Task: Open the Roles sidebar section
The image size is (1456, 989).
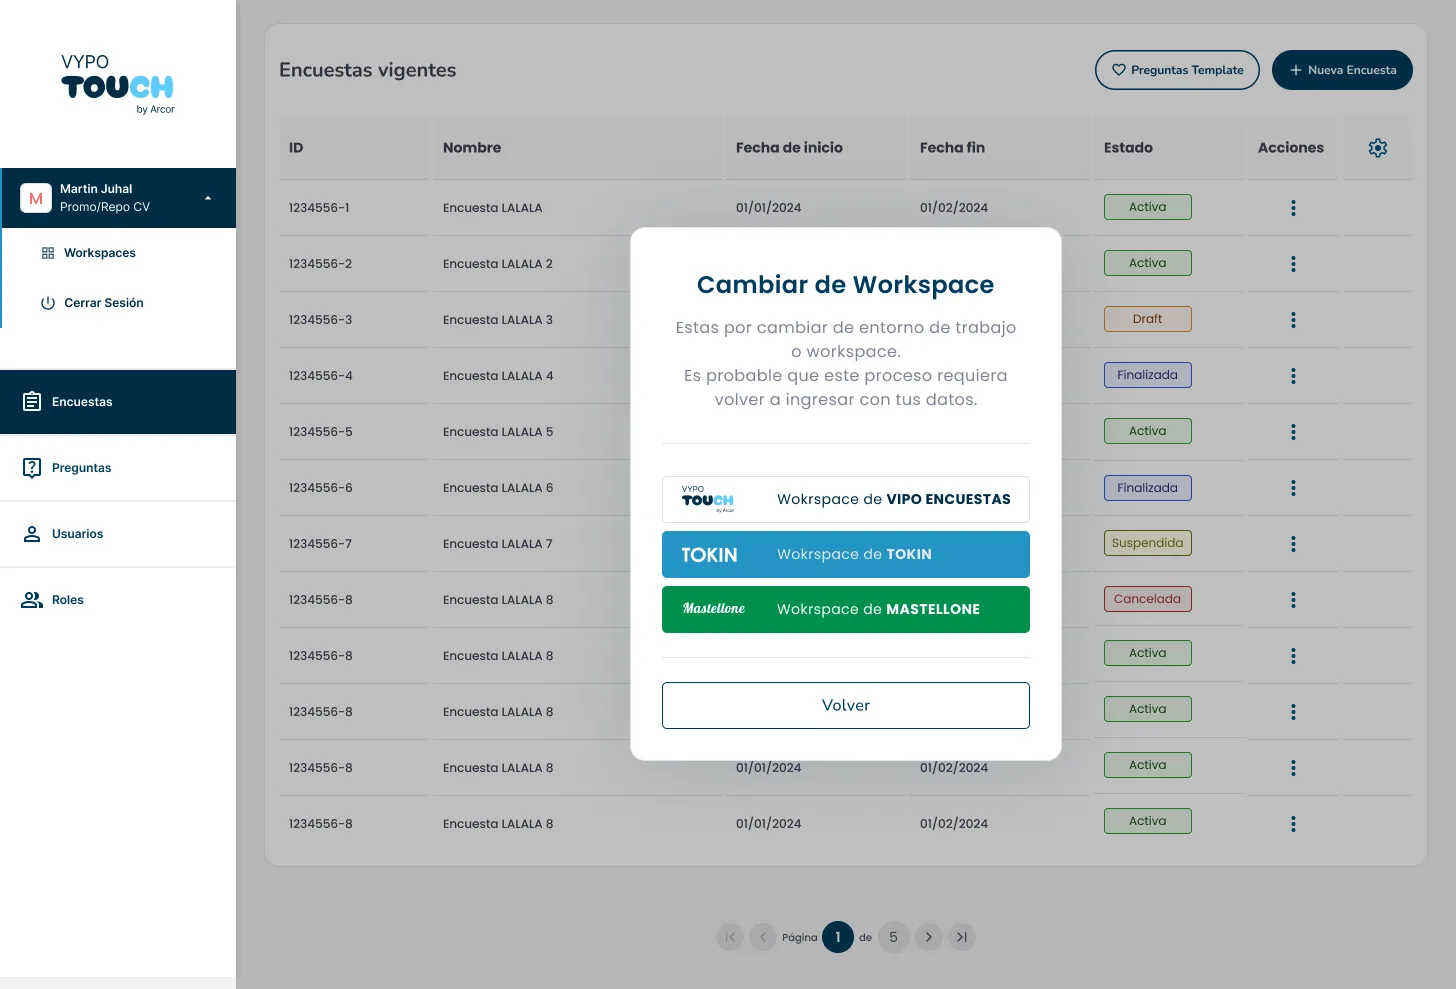Action: (118, 600)
